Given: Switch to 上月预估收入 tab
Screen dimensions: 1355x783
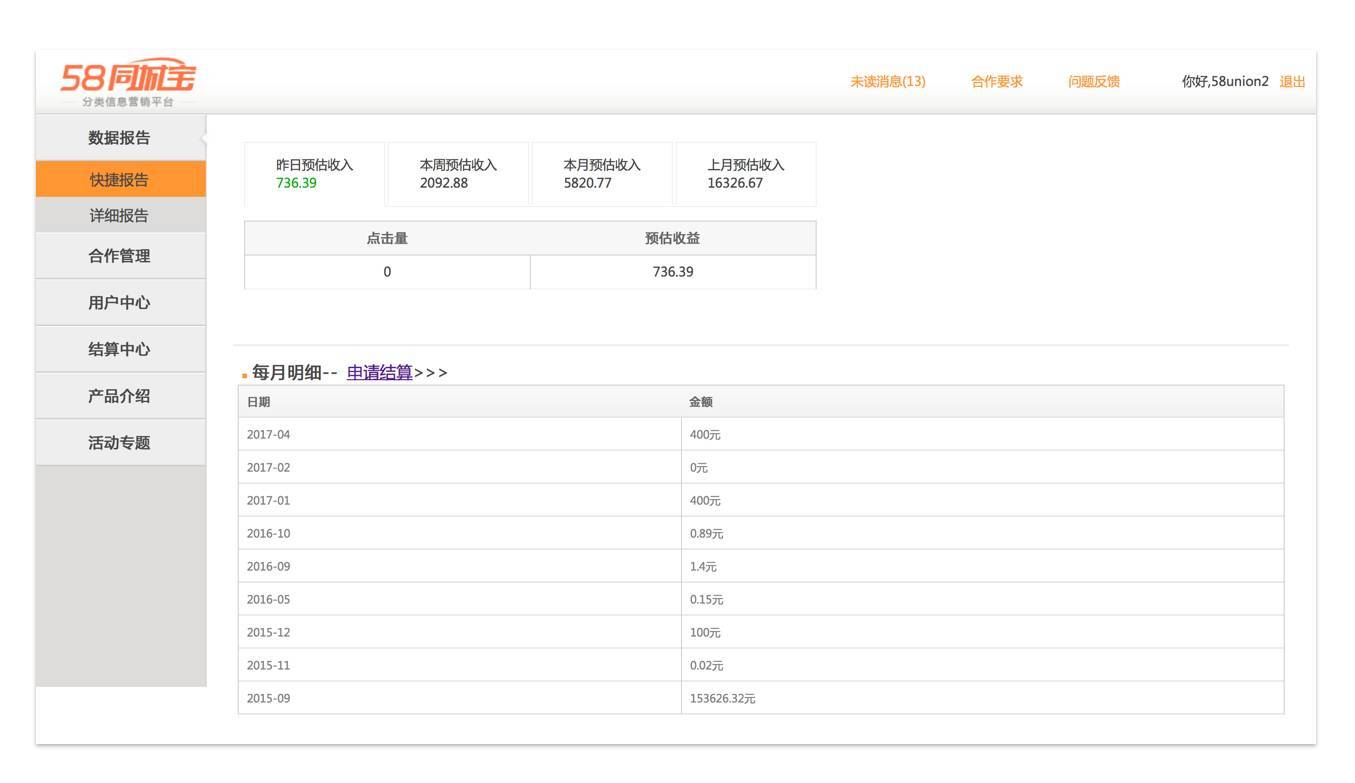Looking at the screenshot, I should 746,174.
